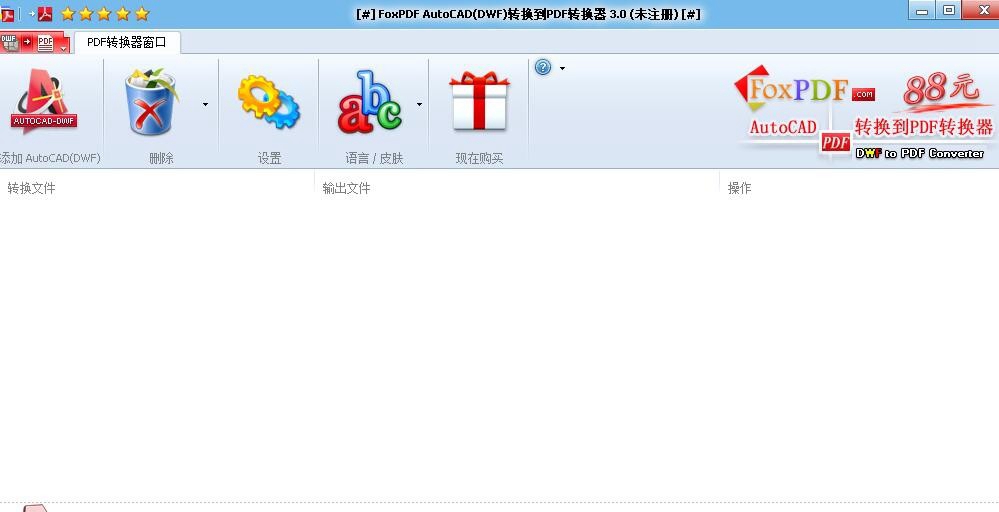The width and height of the screenshot is (999, 512).
Task: Click the blue help question mark icon
Action: click(543, 67)
